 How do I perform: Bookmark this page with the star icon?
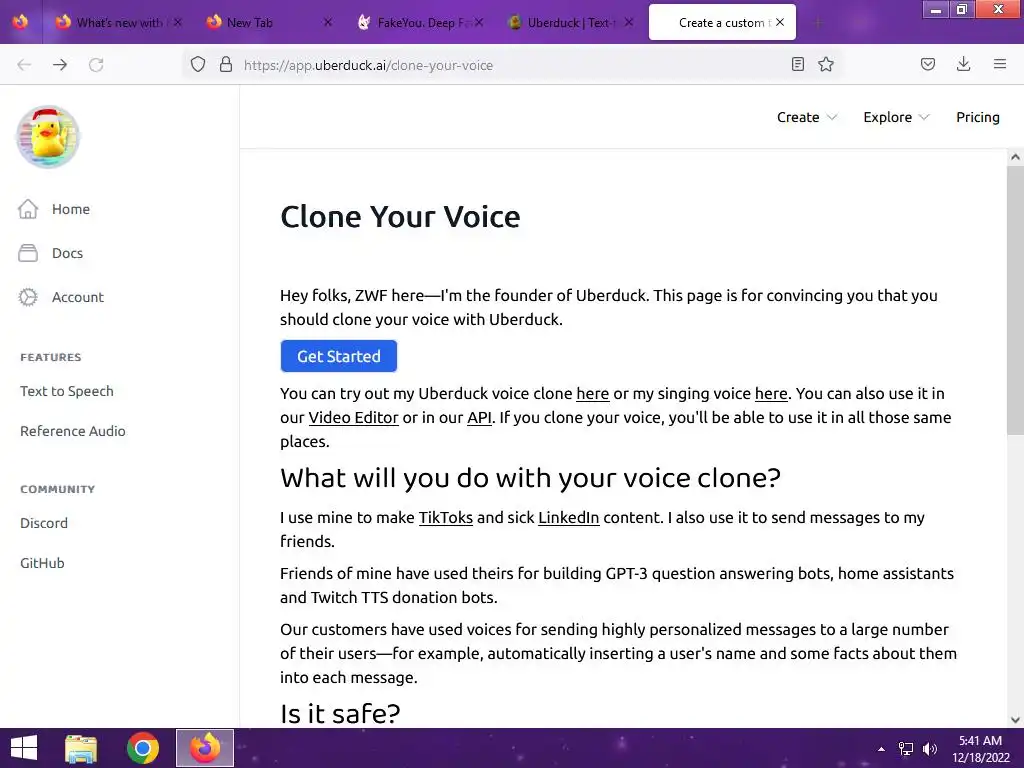826,64
